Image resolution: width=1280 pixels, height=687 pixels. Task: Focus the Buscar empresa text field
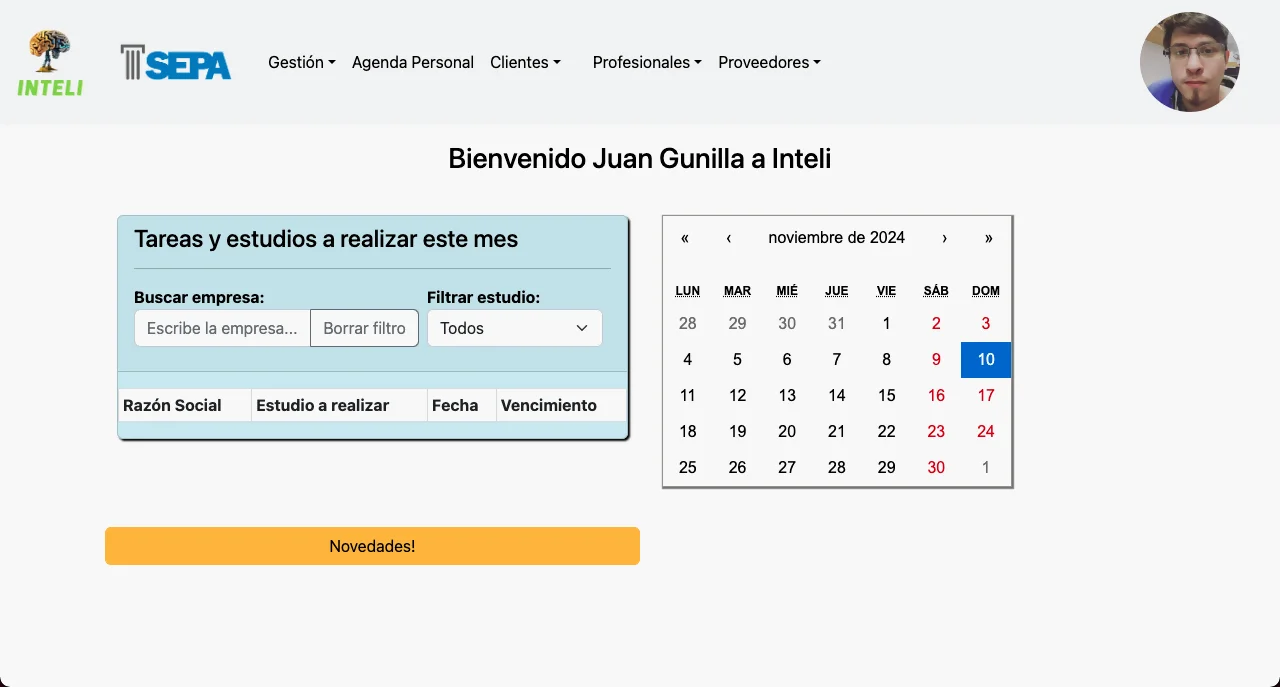click(x=222, y=328)
